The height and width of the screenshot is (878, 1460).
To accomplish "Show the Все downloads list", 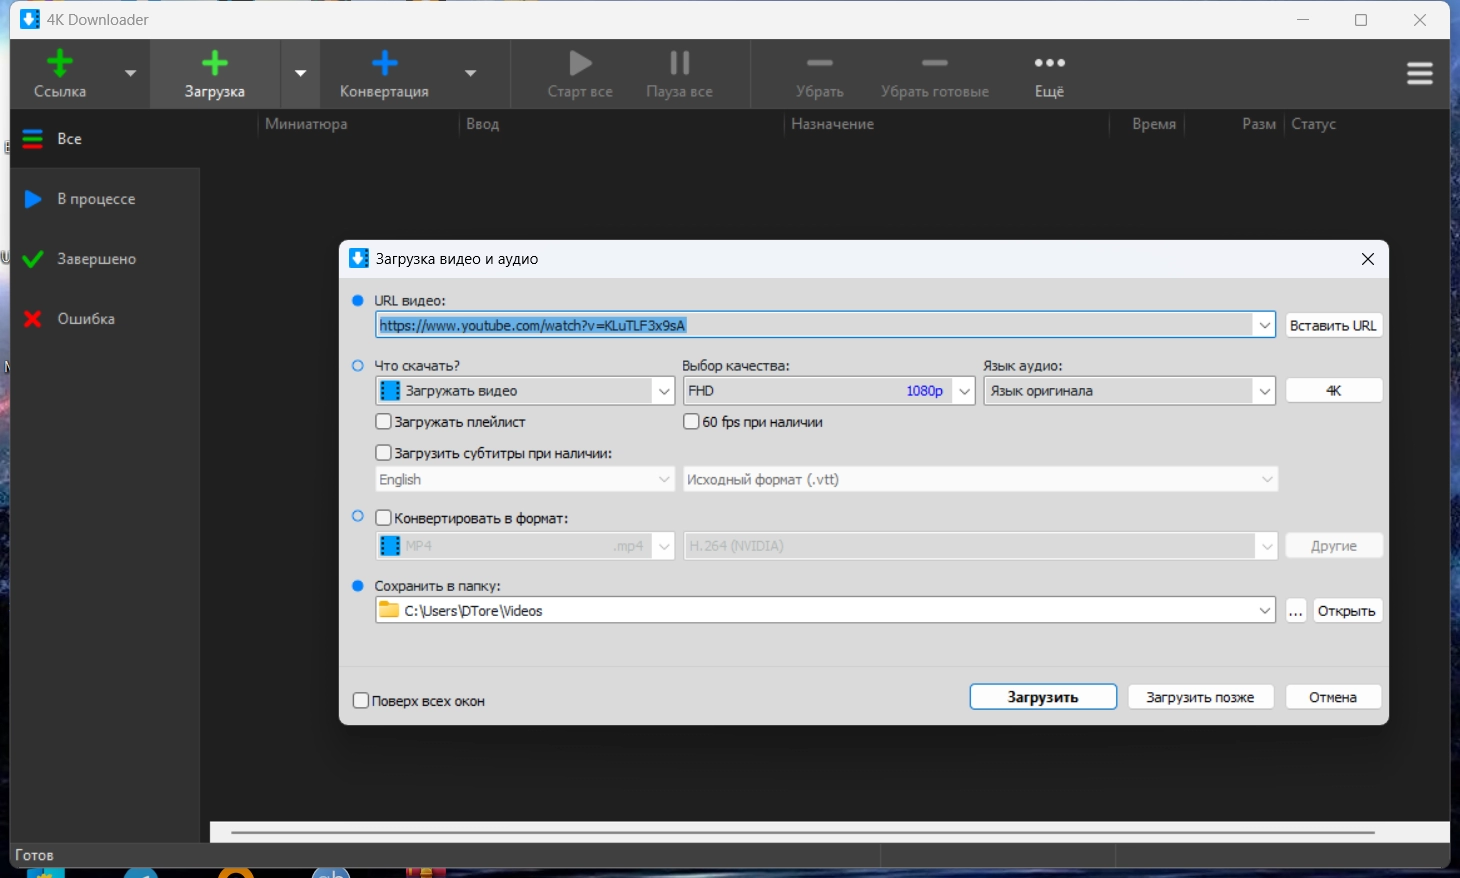I will pos(105,139).
